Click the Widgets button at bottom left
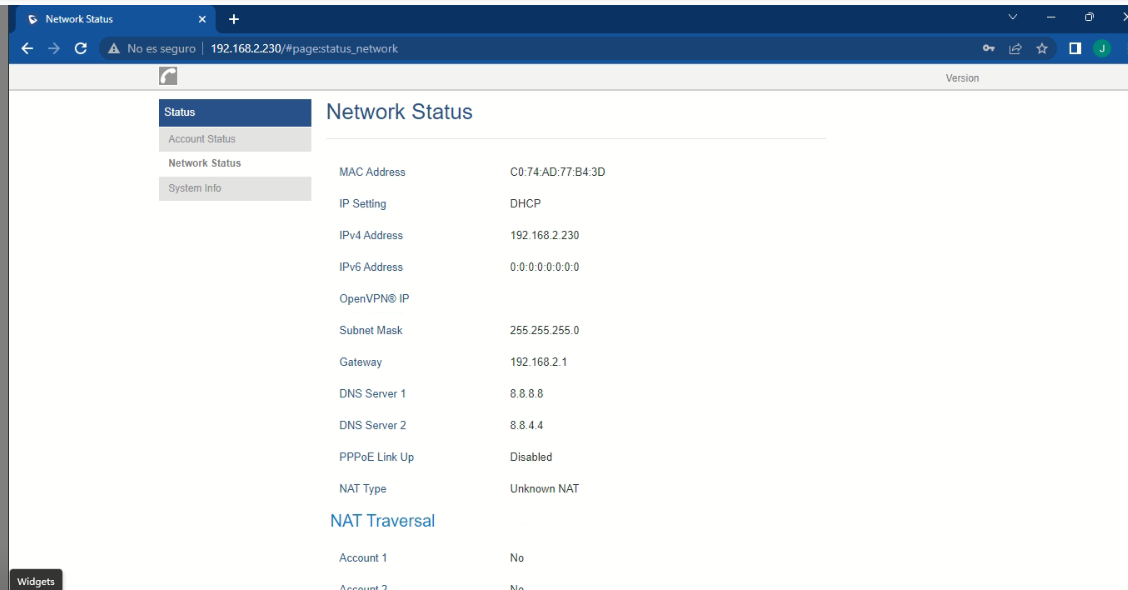This screenshot has width=1128, height=590. pyautogui.click(x=36, y=581)
